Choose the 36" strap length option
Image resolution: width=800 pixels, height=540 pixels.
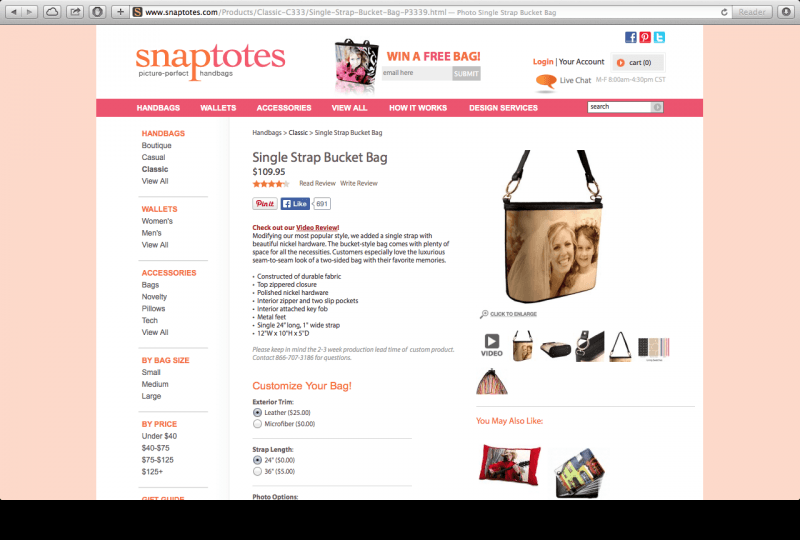(x=257, y=472)
